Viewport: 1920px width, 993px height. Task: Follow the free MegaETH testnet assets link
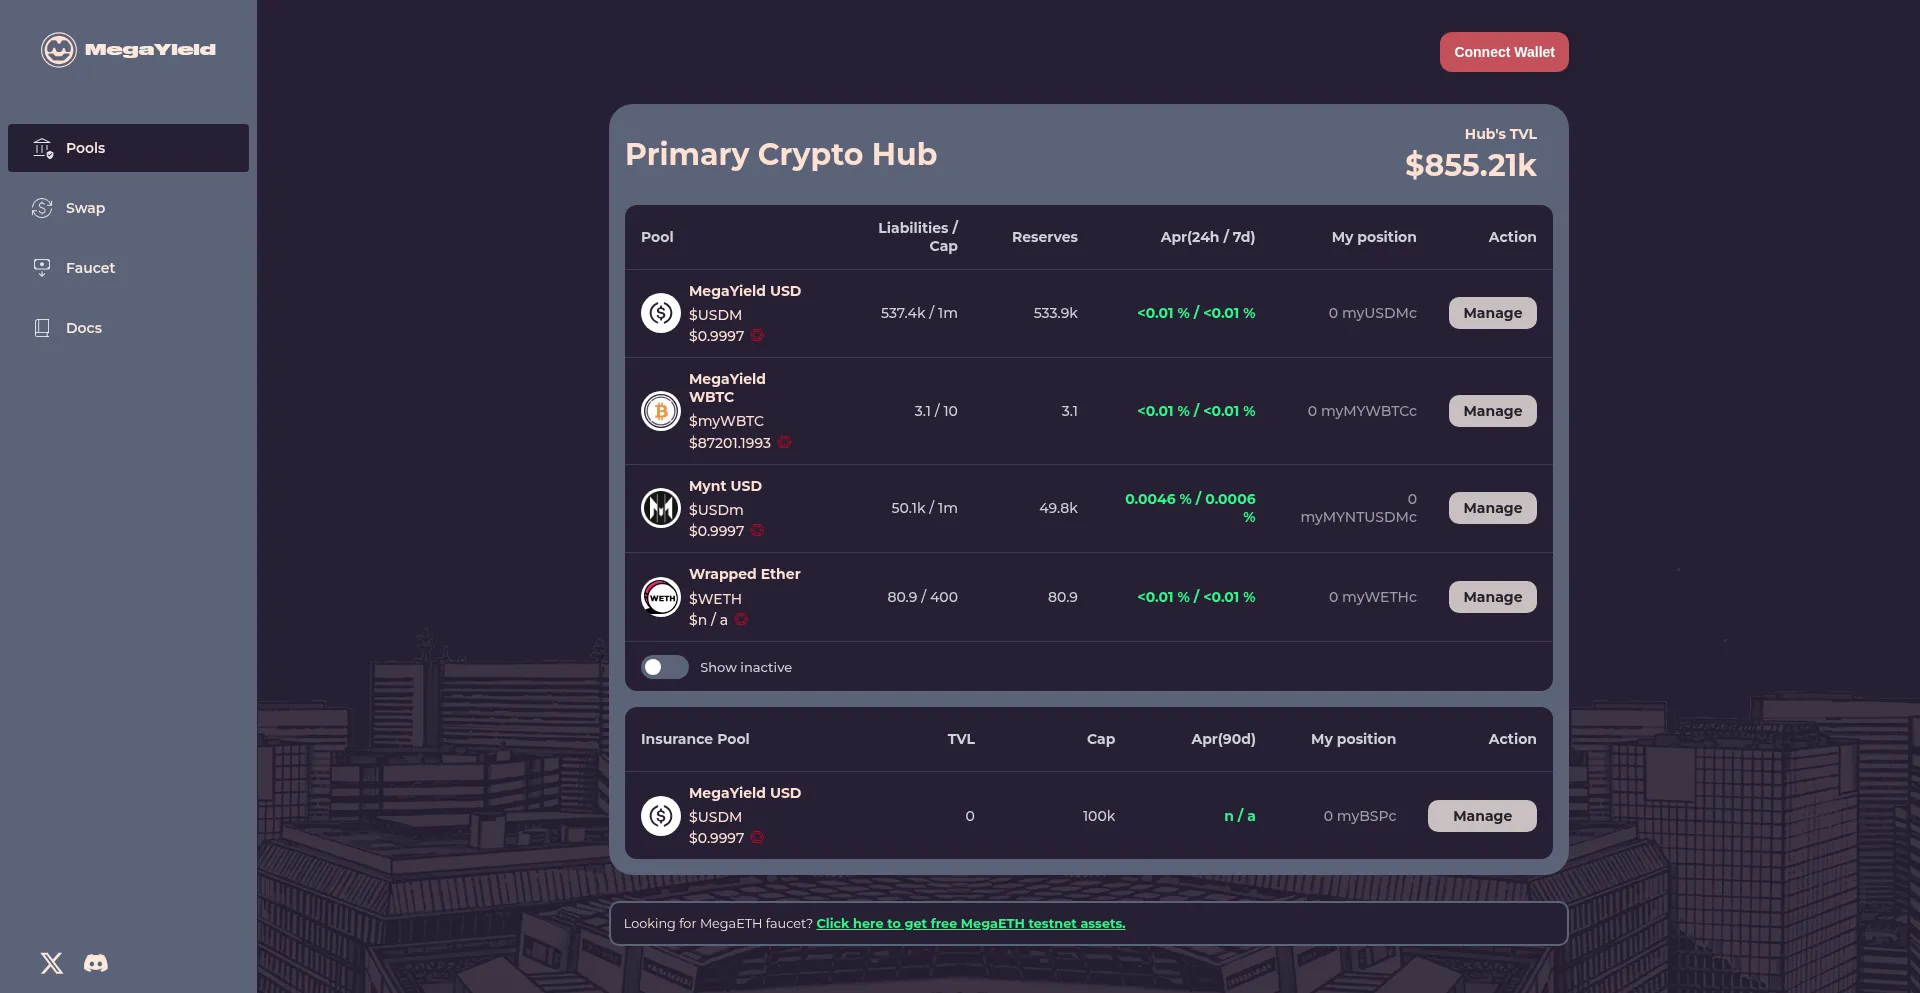click(970, 923)
